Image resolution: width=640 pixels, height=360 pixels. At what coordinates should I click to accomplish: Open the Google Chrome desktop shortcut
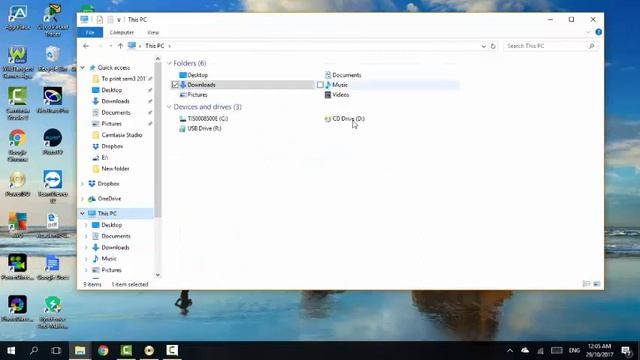coord(18,145)
